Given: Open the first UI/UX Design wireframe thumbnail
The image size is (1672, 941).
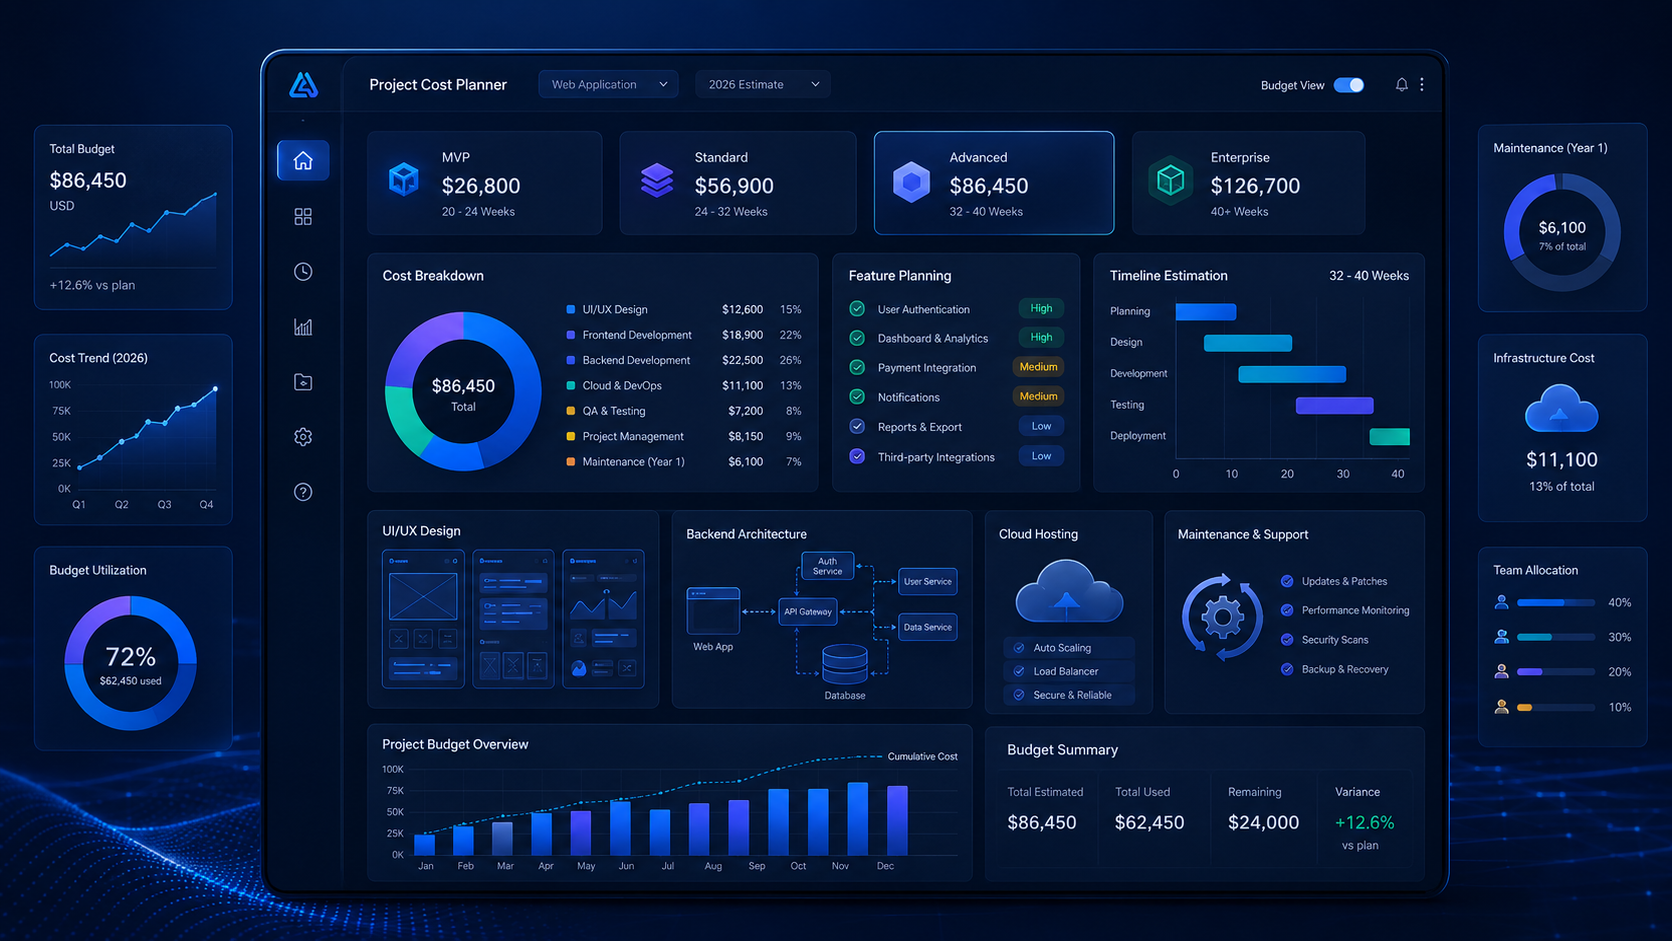Looking at the screenshot, I should [423, 618].
